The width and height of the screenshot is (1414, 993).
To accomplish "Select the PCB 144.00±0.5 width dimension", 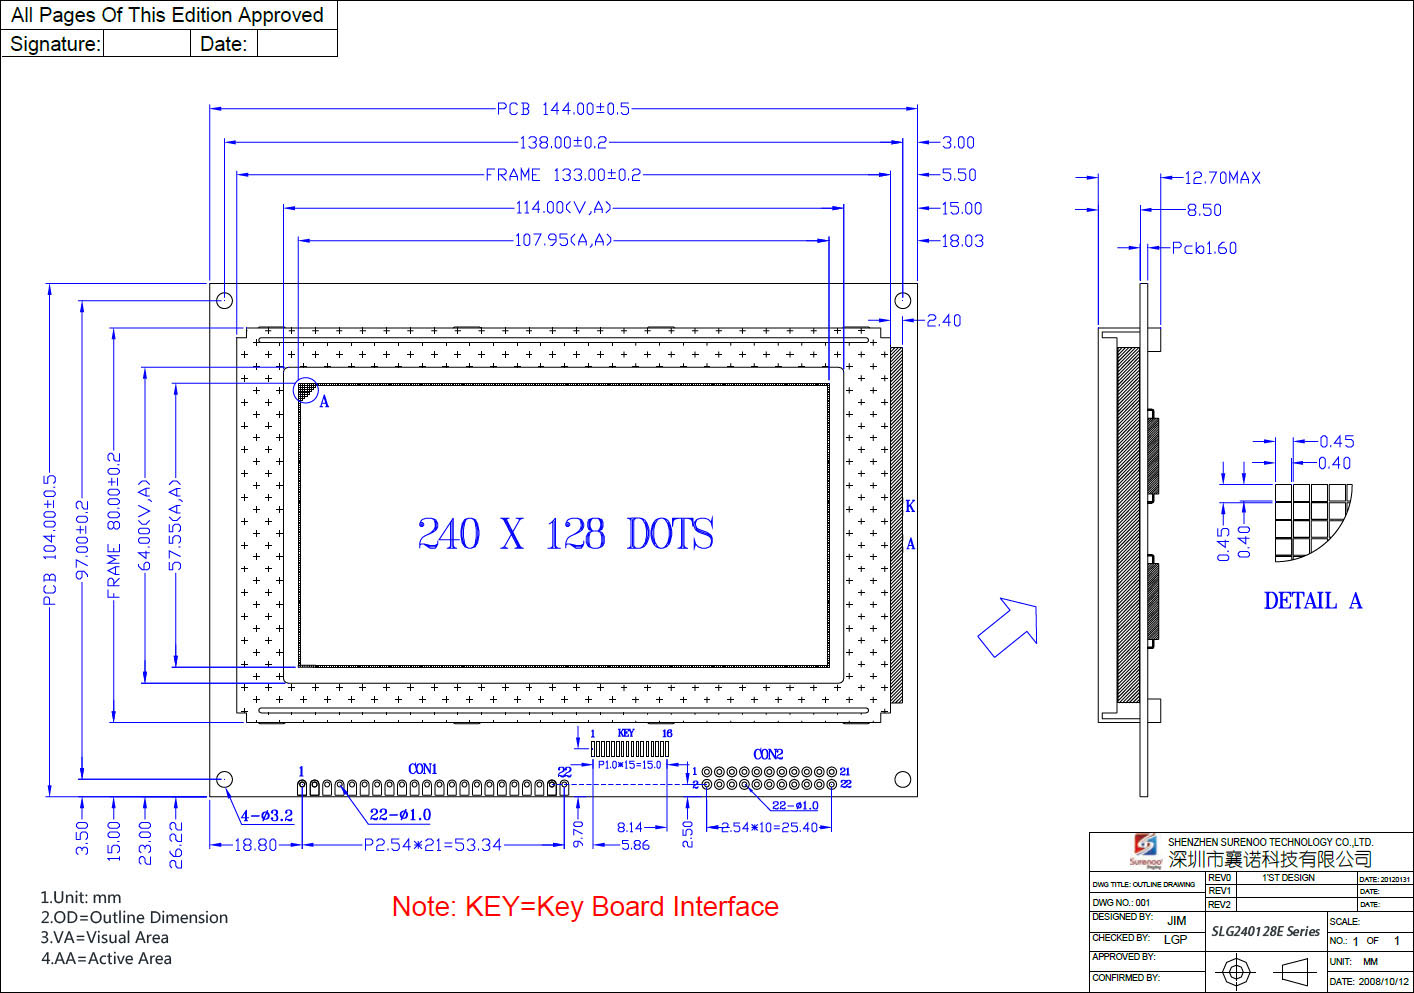I will [x=563, y=108].
